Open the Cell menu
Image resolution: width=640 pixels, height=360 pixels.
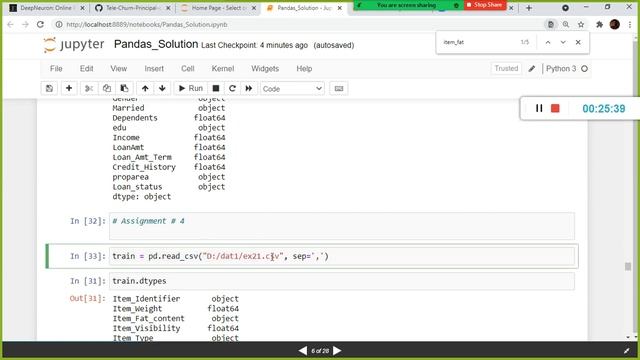[187, 69]
